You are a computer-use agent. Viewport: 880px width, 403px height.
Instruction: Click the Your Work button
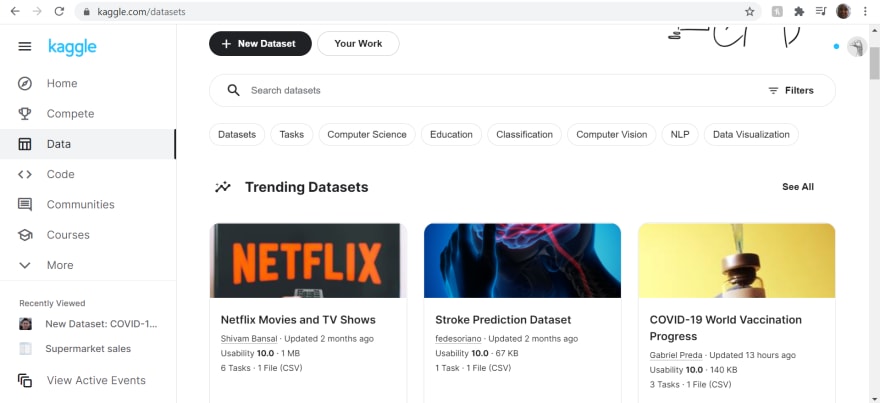(358, 44)
